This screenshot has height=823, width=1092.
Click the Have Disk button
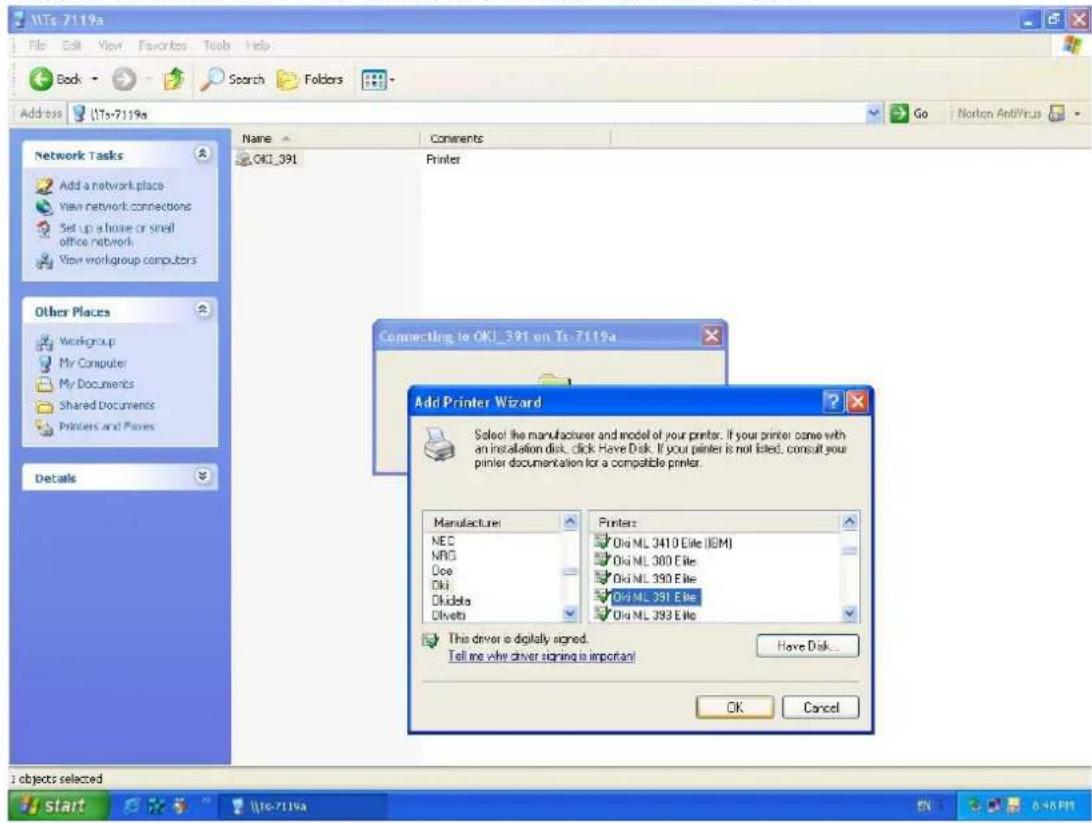click(807, 646)
